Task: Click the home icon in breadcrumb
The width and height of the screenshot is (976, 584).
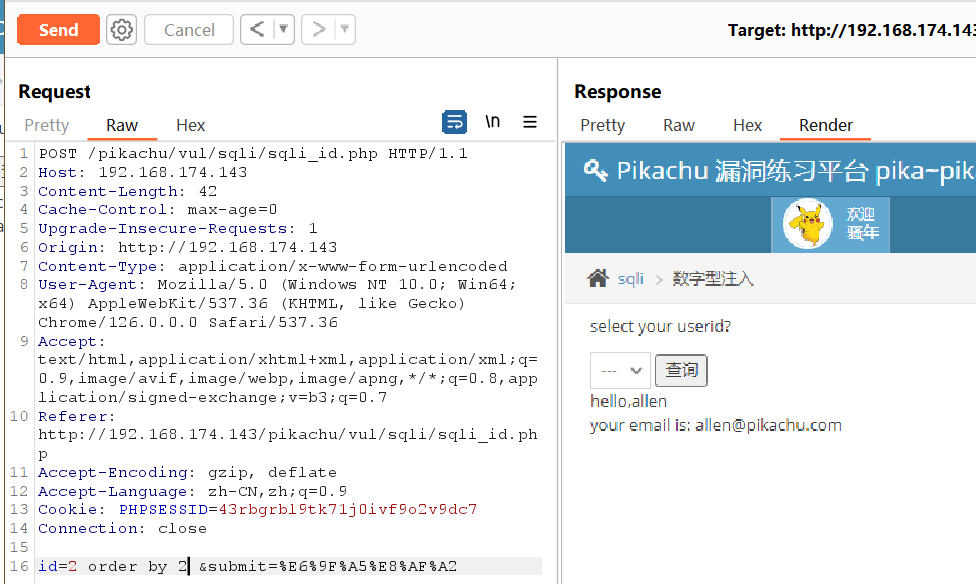Action: pyautogui.click(x=598, y=278)
